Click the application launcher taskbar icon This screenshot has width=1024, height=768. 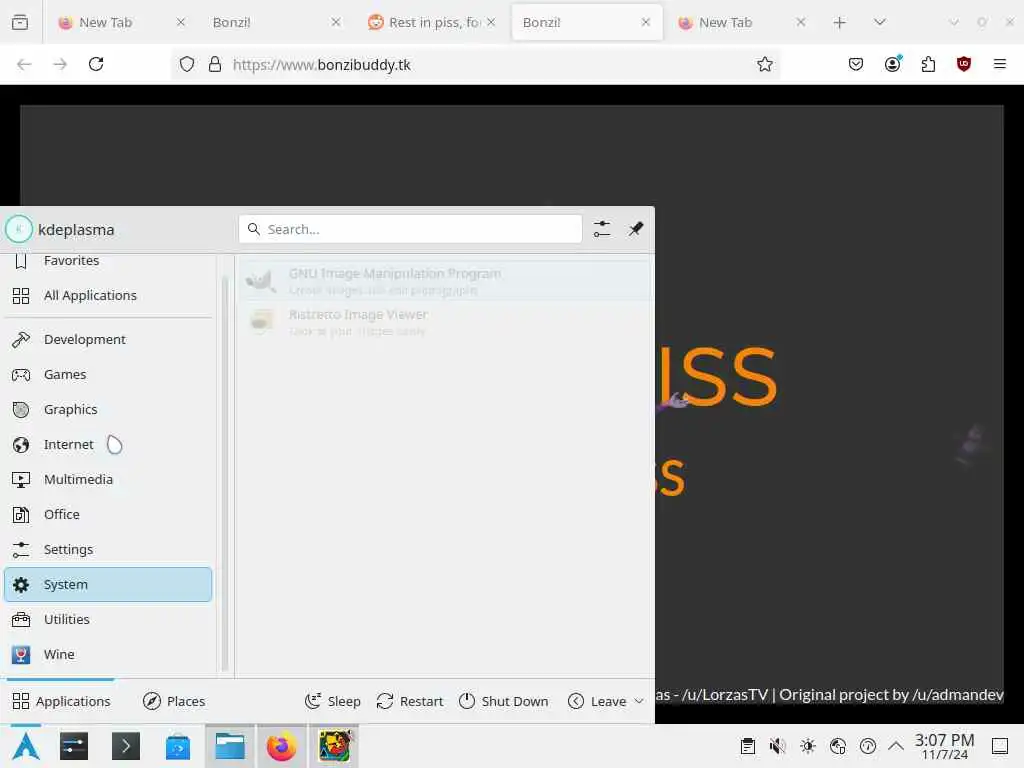pos(25,746)
